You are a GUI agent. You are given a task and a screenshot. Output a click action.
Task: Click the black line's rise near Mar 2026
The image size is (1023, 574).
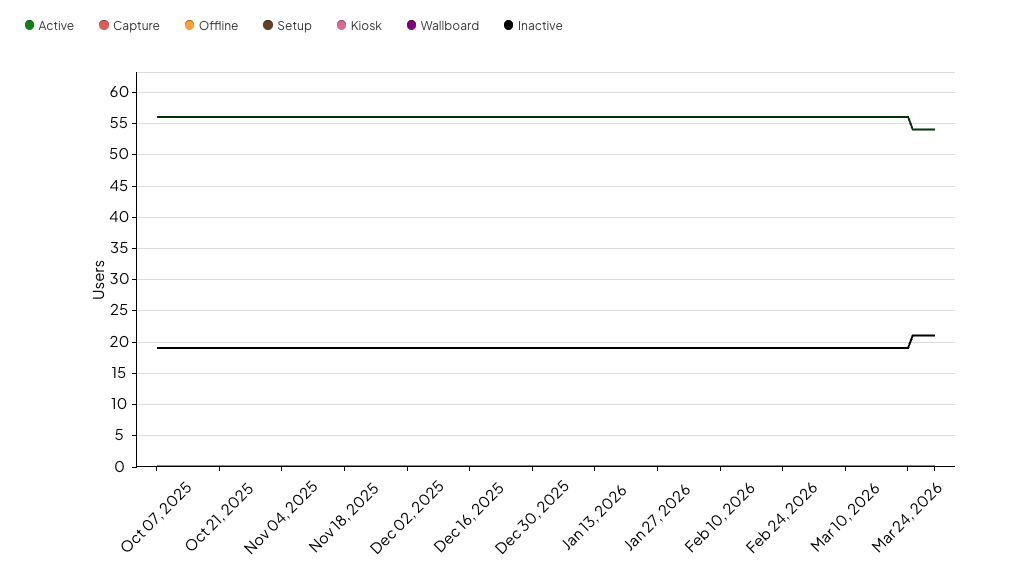[x=911, y=341]
